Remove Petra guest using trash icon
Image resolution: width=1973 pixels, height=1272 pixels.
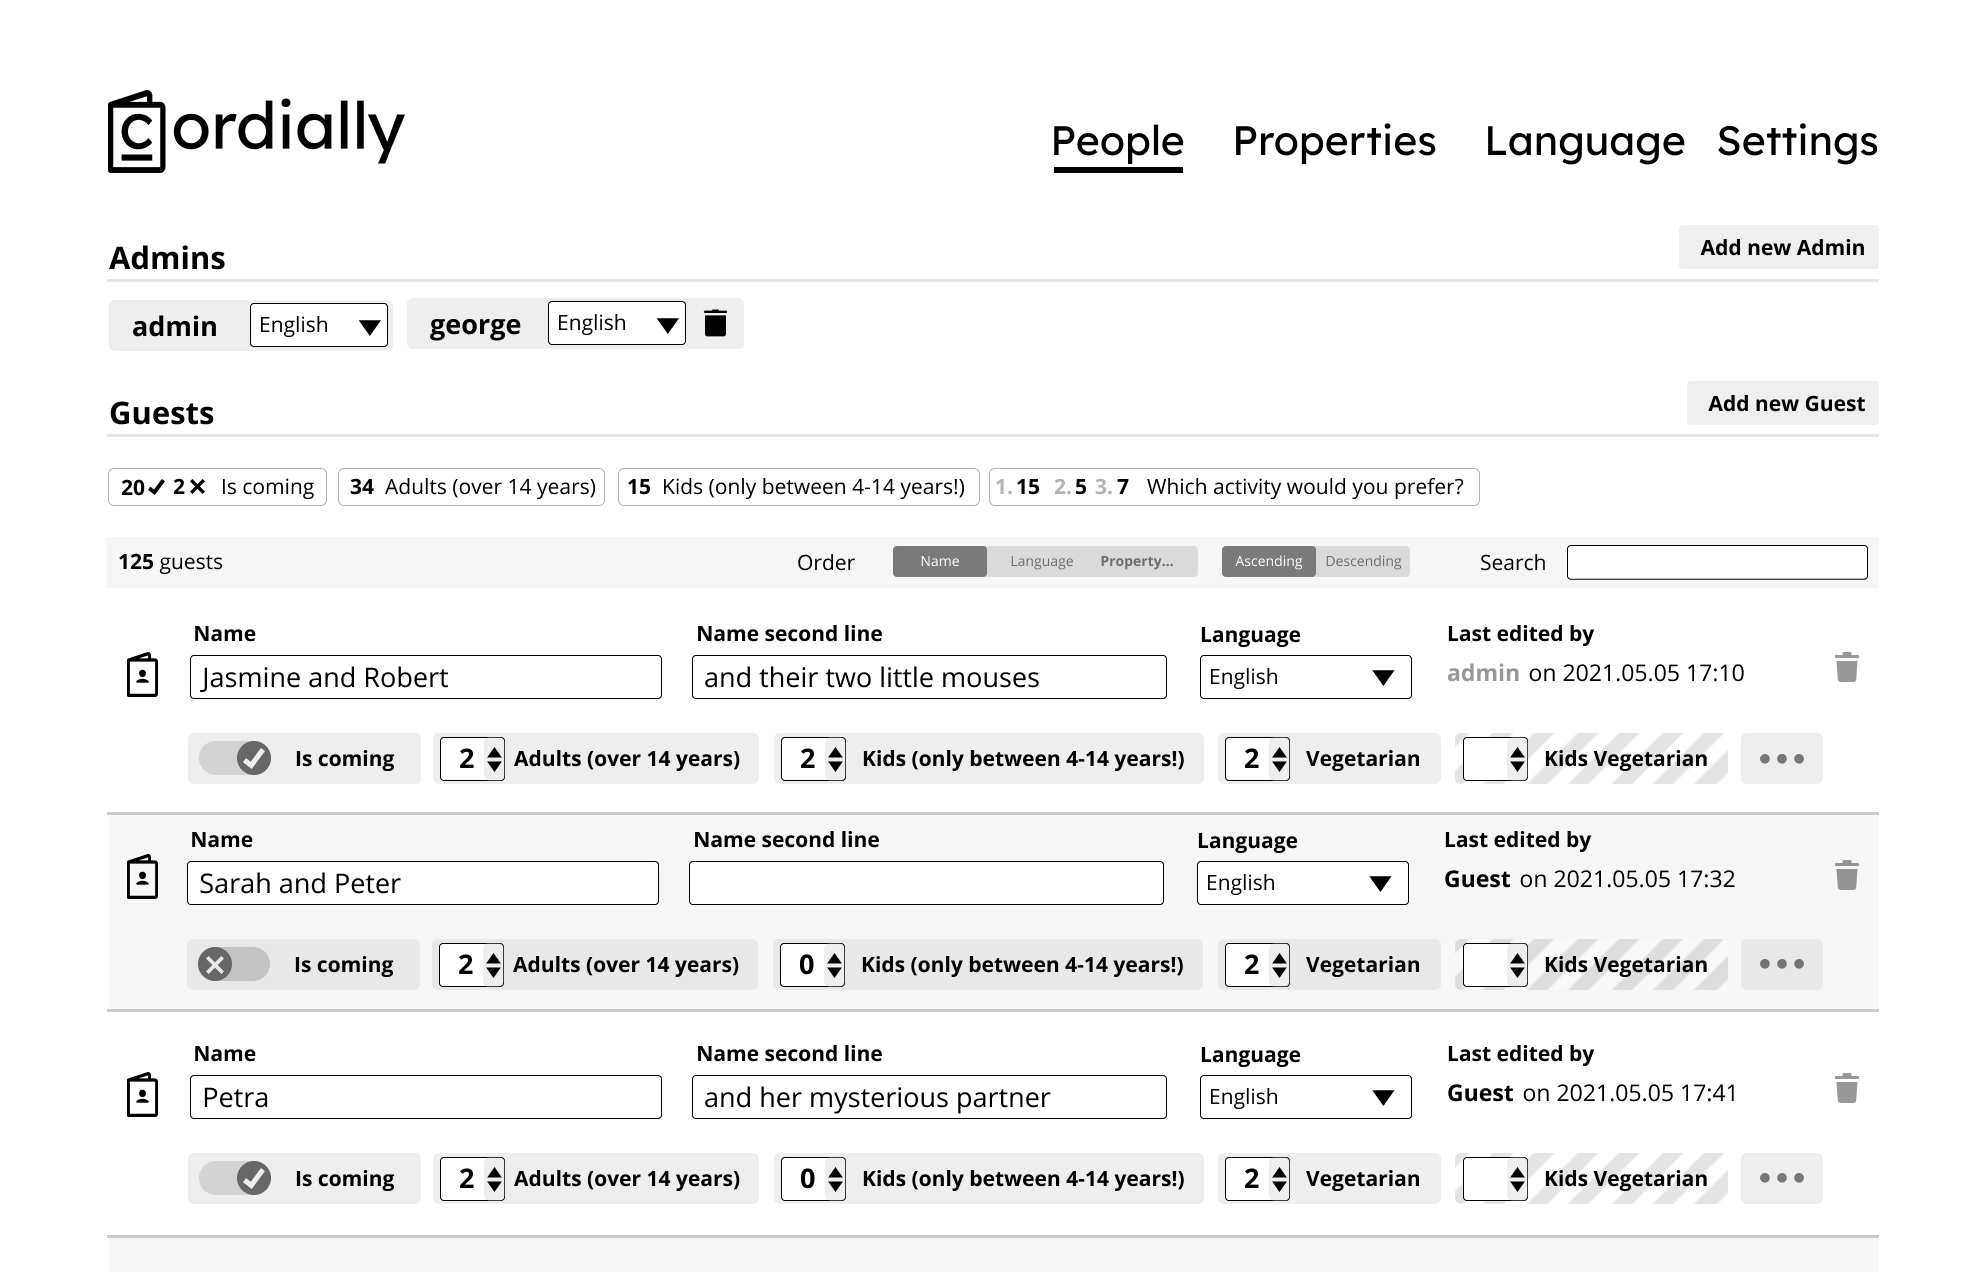click(1846, 1089)
